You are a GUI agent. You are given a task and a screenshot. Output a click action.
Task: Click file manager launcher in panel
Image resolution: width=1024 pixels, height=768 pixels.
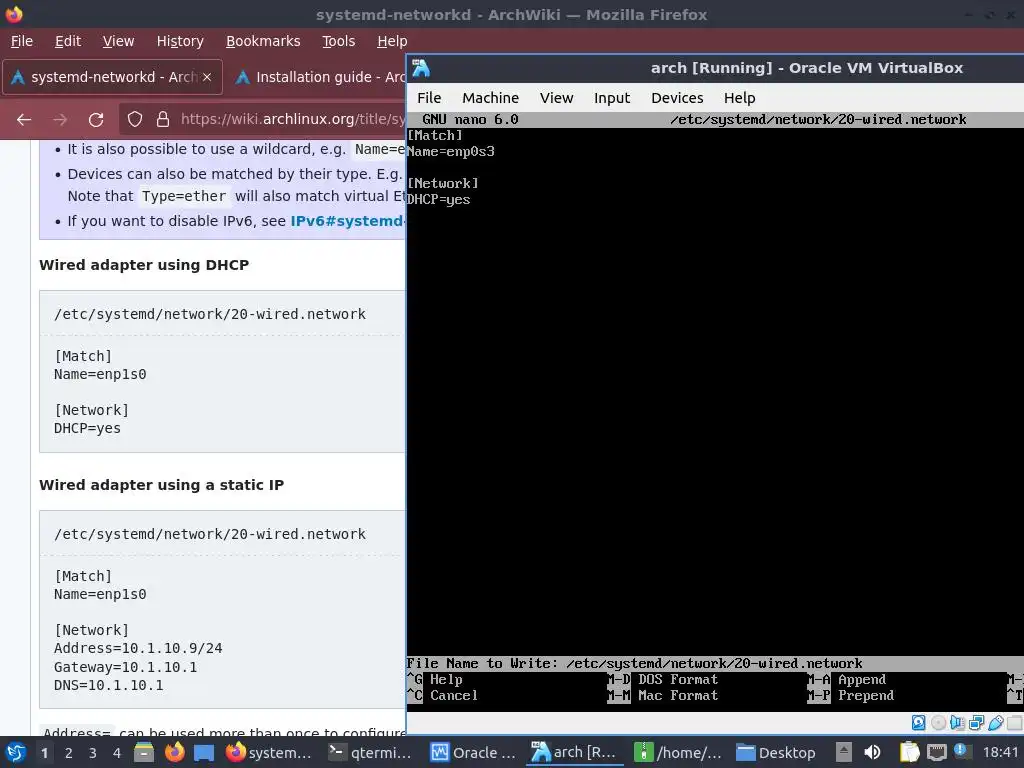[144, 752]
